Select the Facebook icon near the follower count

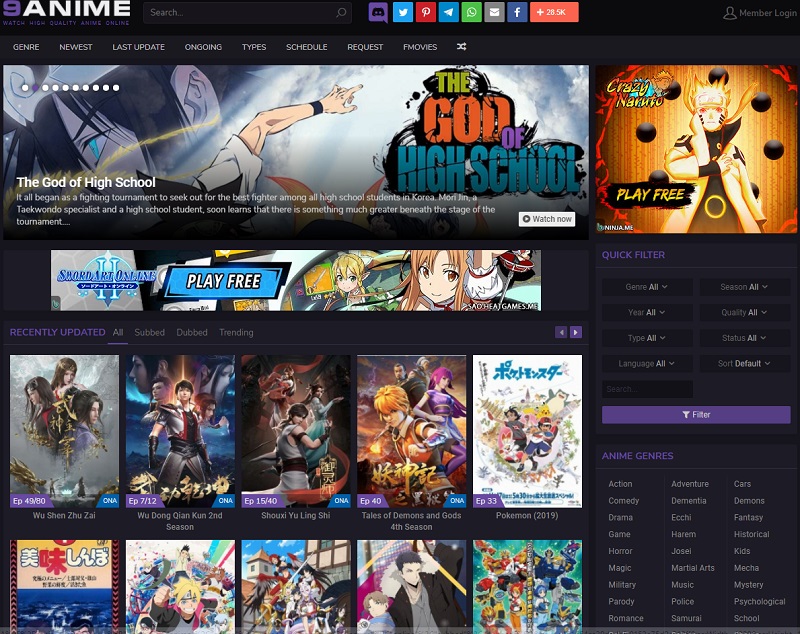pyautogui.click(x=518, y=13)
